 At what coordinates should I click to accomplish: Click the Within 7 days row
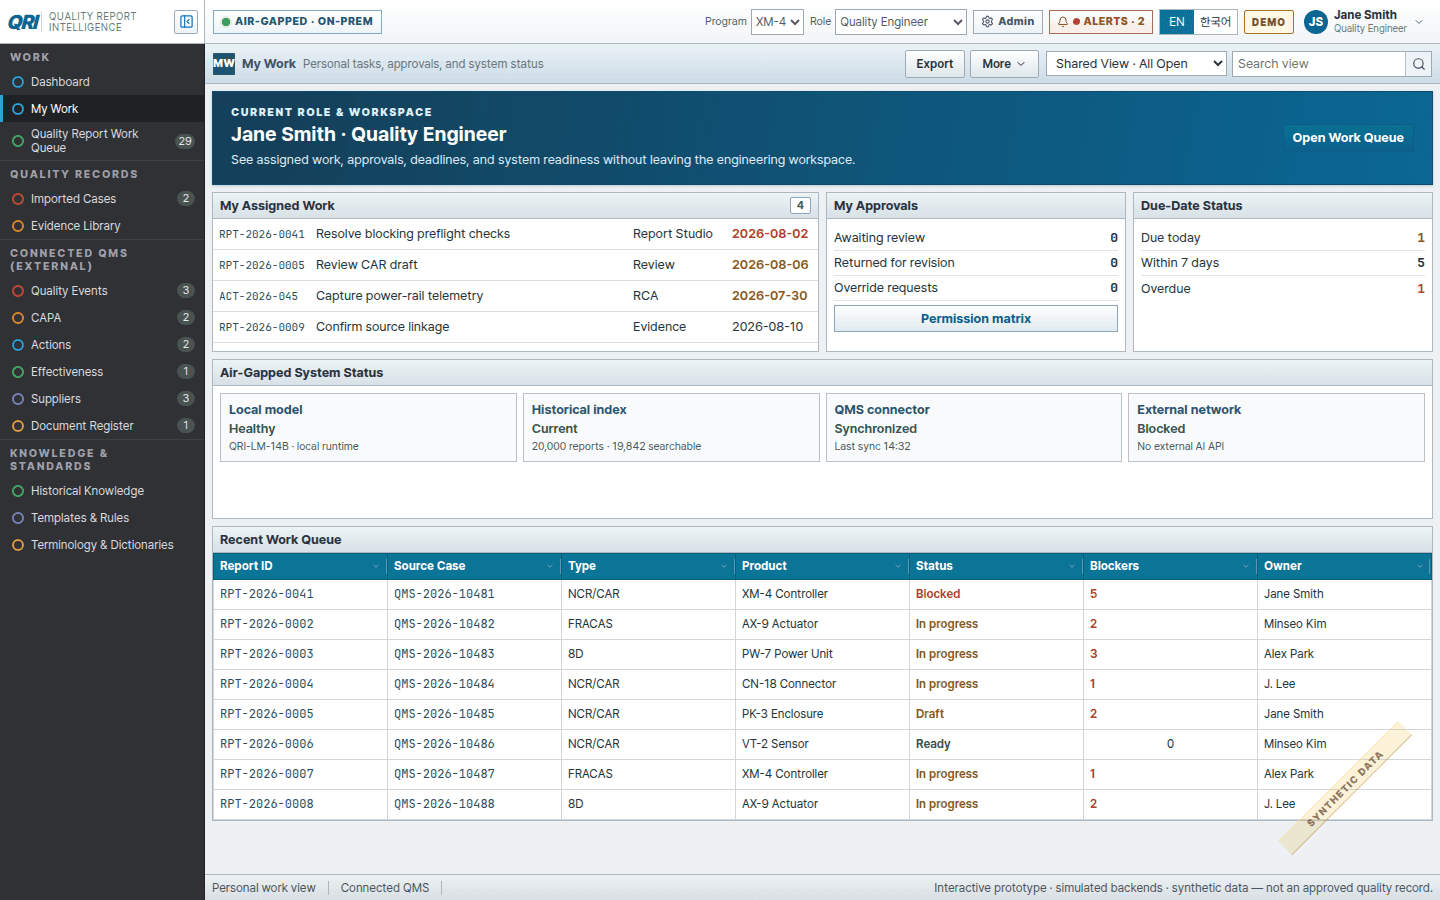(x=1283, y=263)
